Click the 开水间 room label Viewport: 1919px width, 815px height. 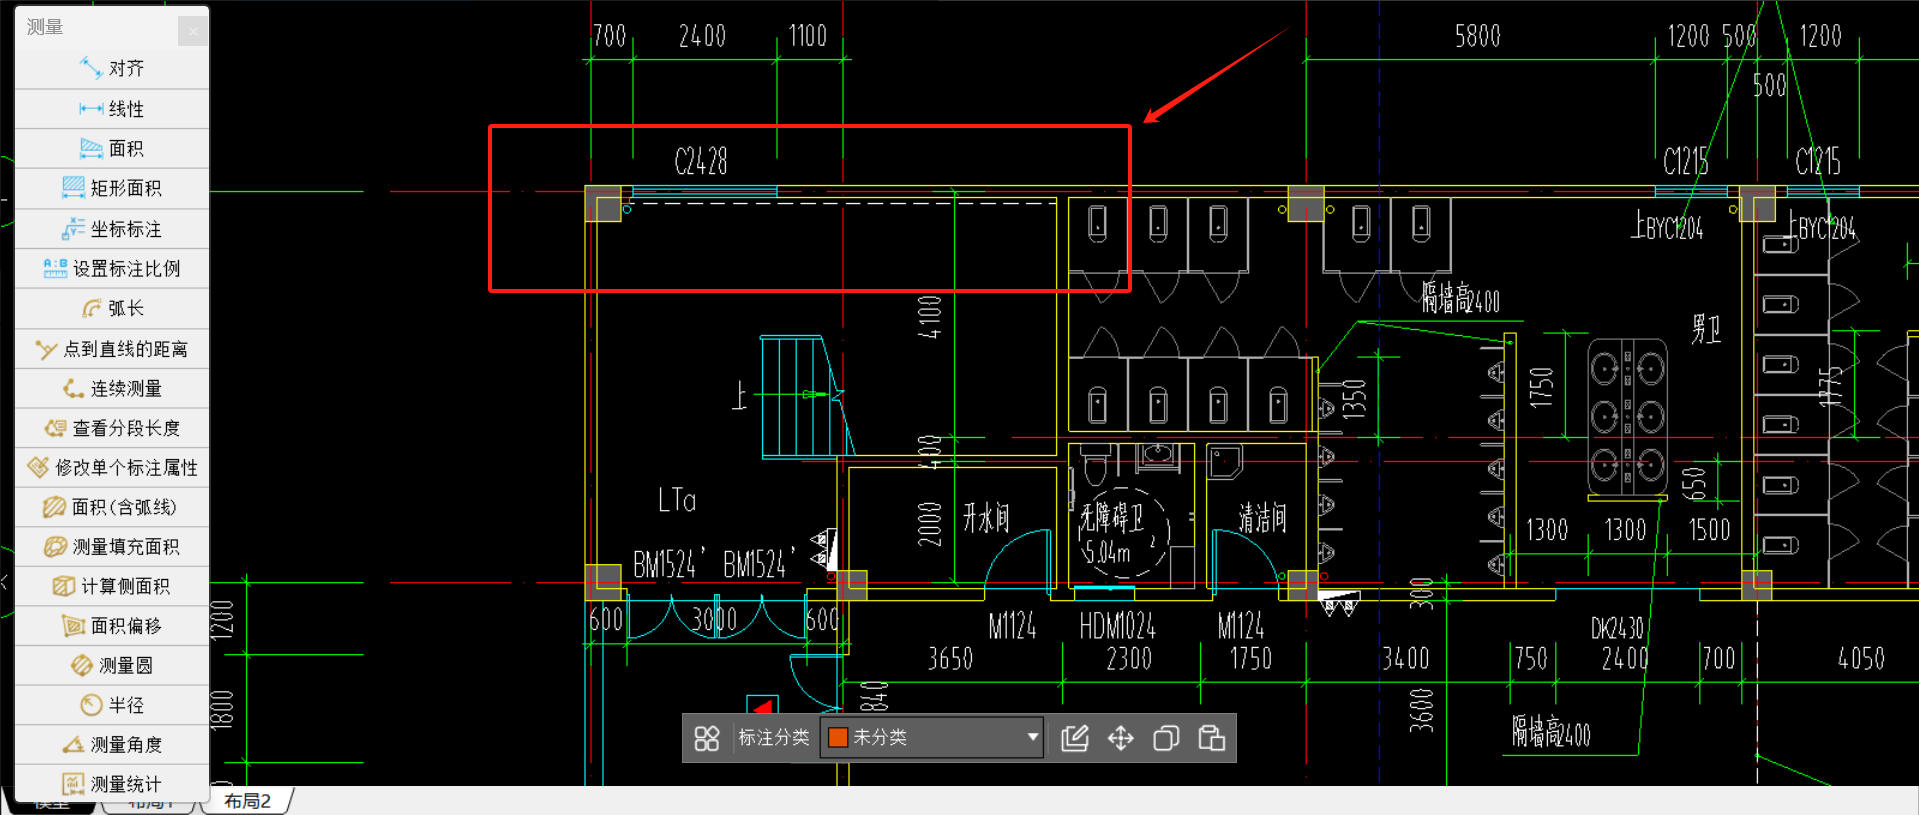point(986,518)
